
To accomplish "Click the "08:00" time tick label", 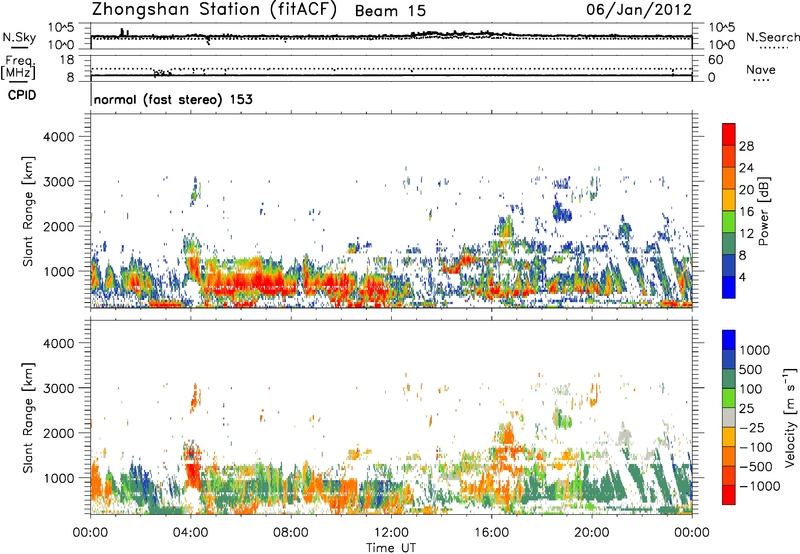I will [291, 533].
